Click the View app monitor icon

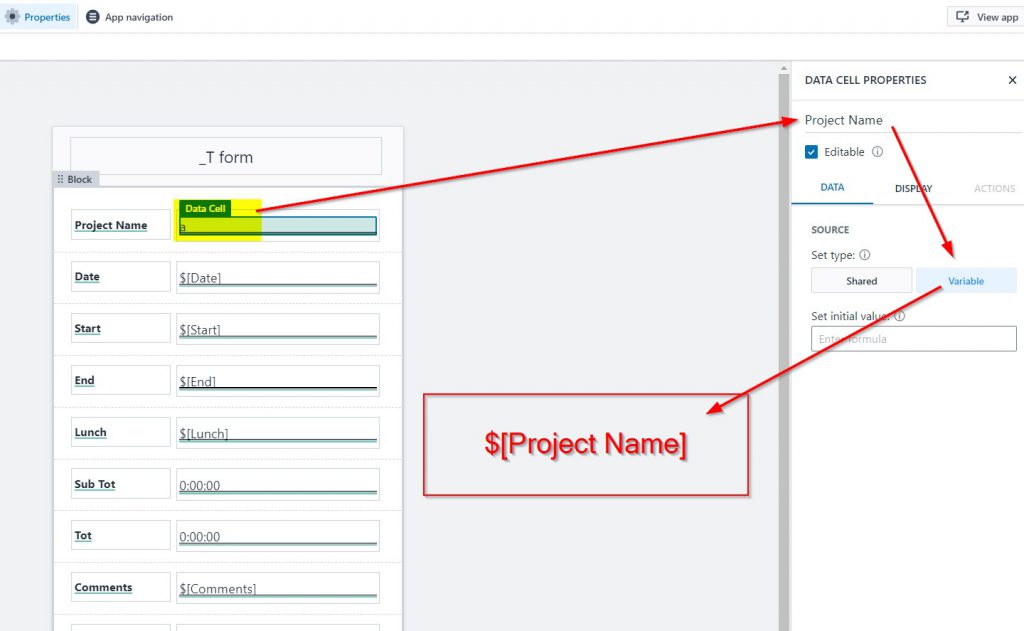(962, 17)
